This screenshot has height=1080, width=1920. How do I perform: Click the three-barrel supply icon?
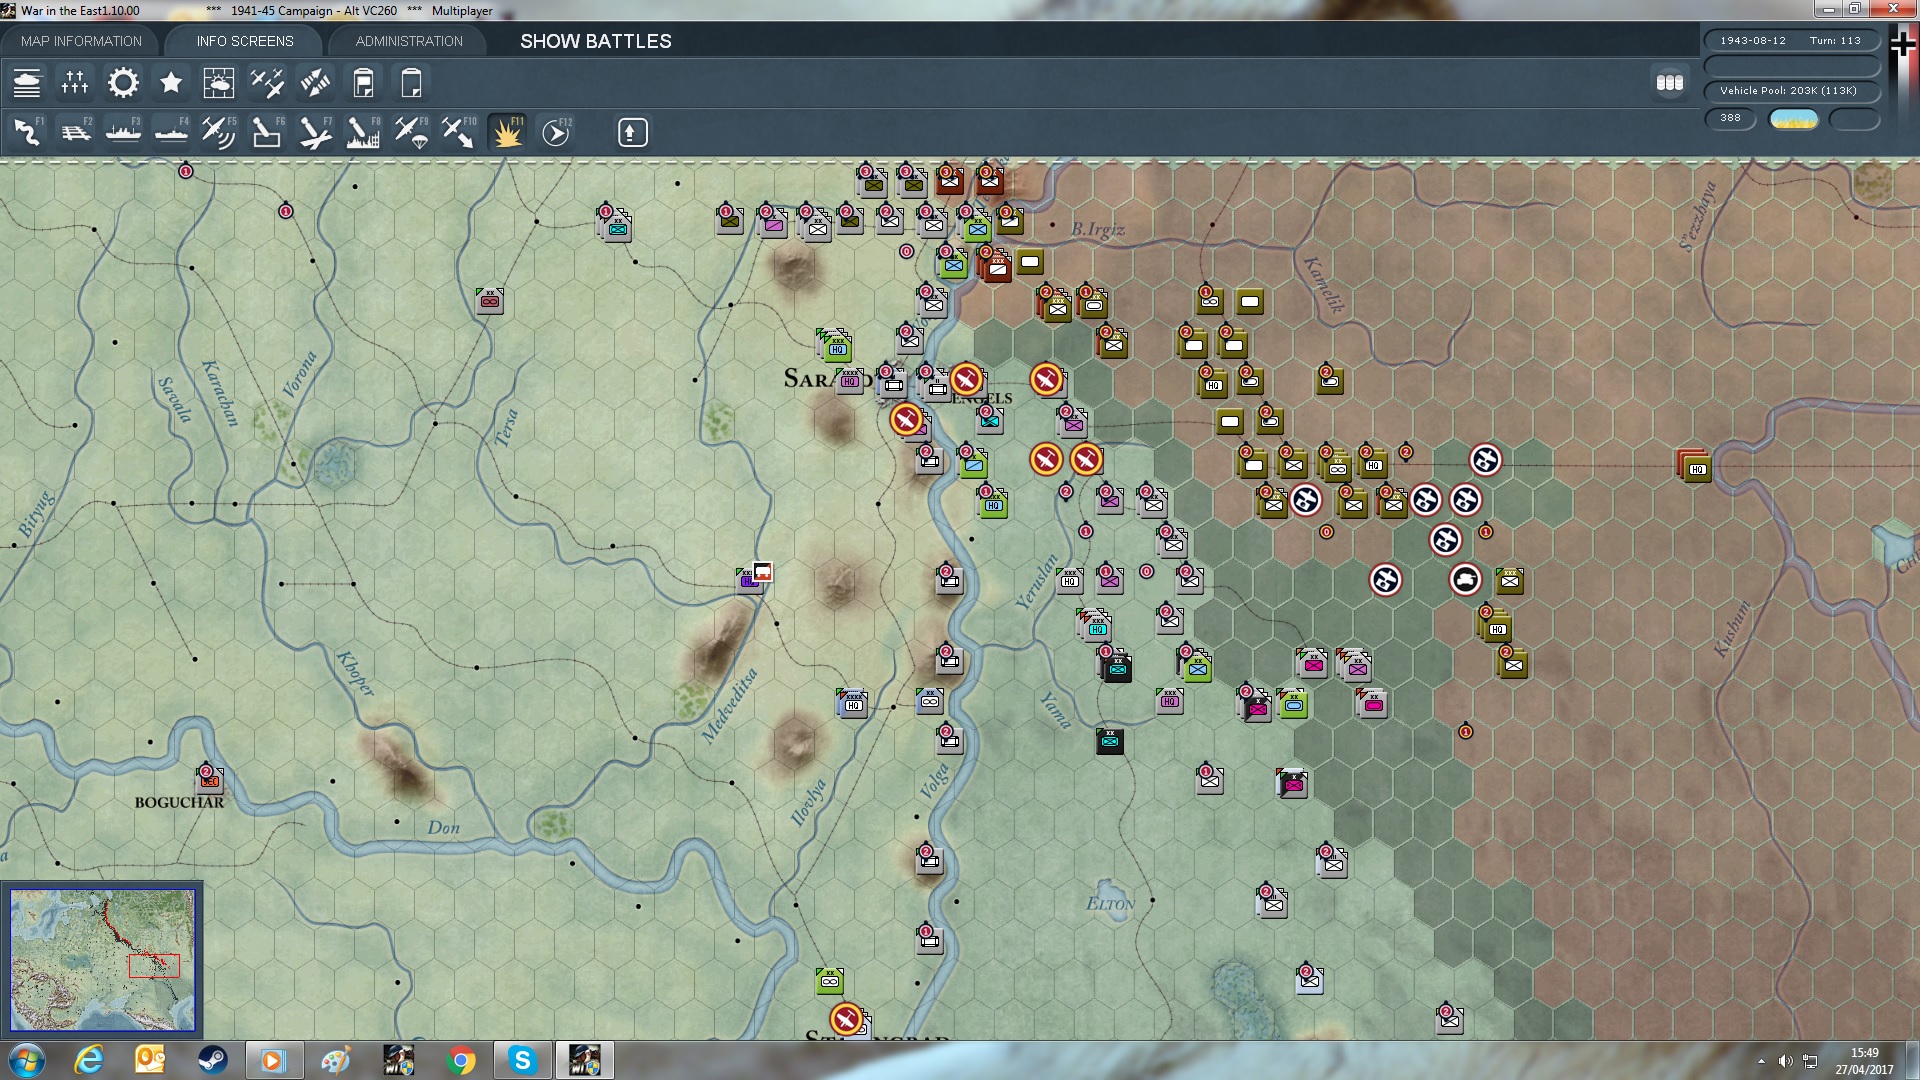tap(1670, 82)
